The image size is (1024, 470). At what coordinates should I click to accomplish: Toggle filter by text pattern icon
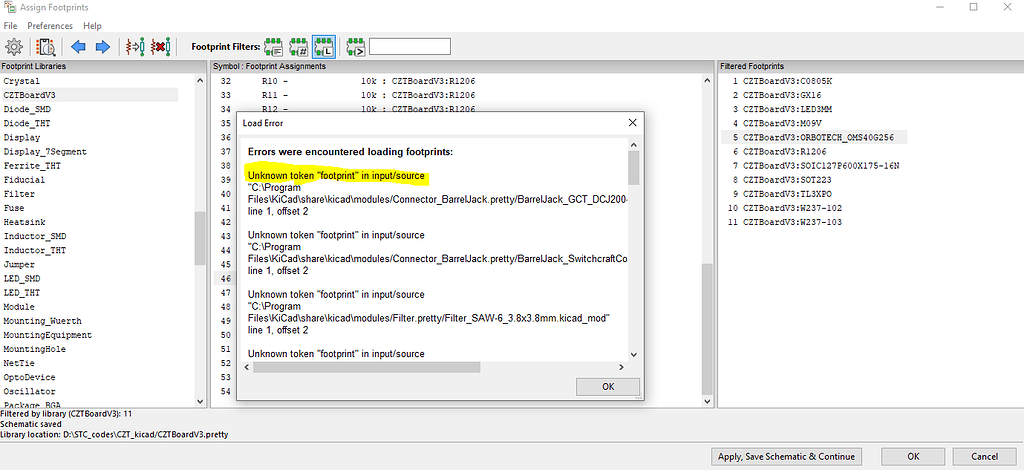pyautogui.click(x=356, y=46)
